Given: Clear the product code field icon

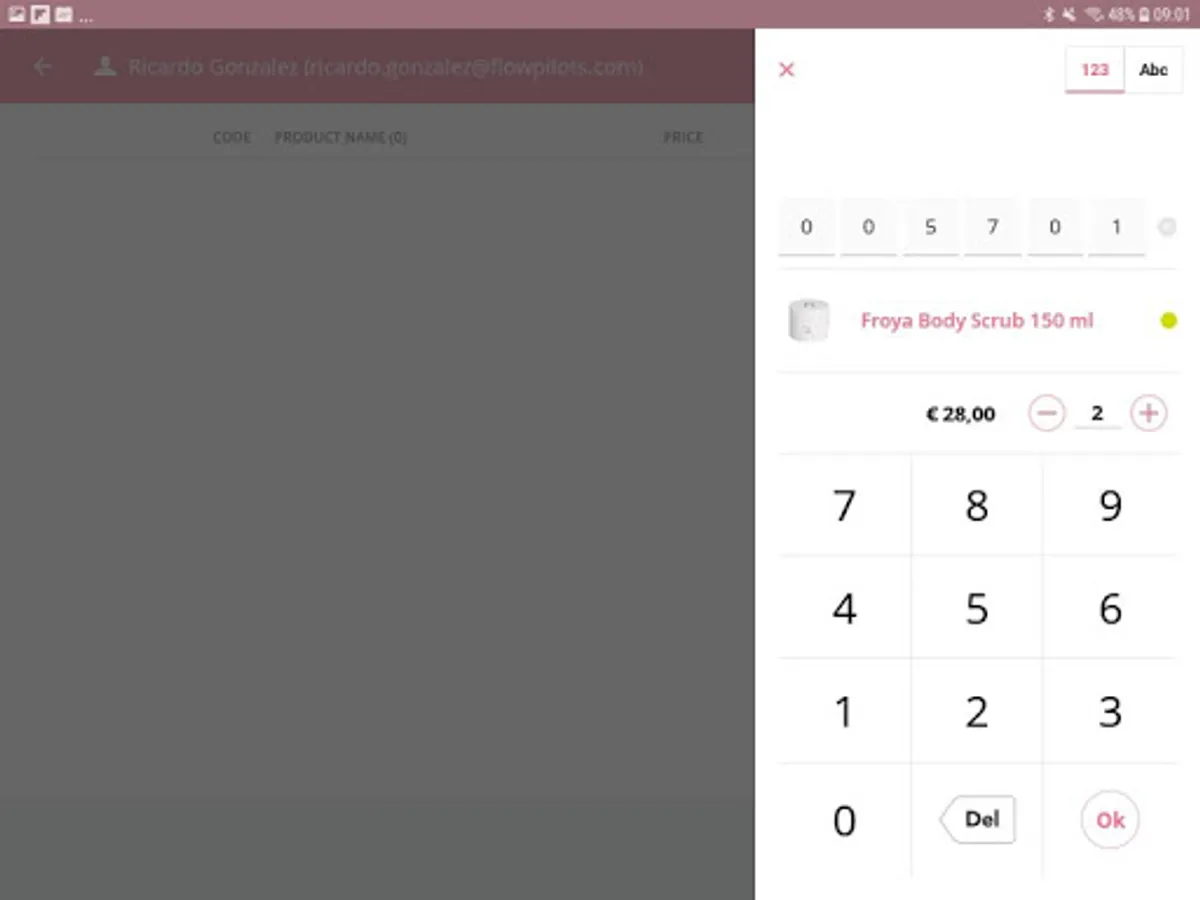Looking at the screenshot, I should 1167,228.
